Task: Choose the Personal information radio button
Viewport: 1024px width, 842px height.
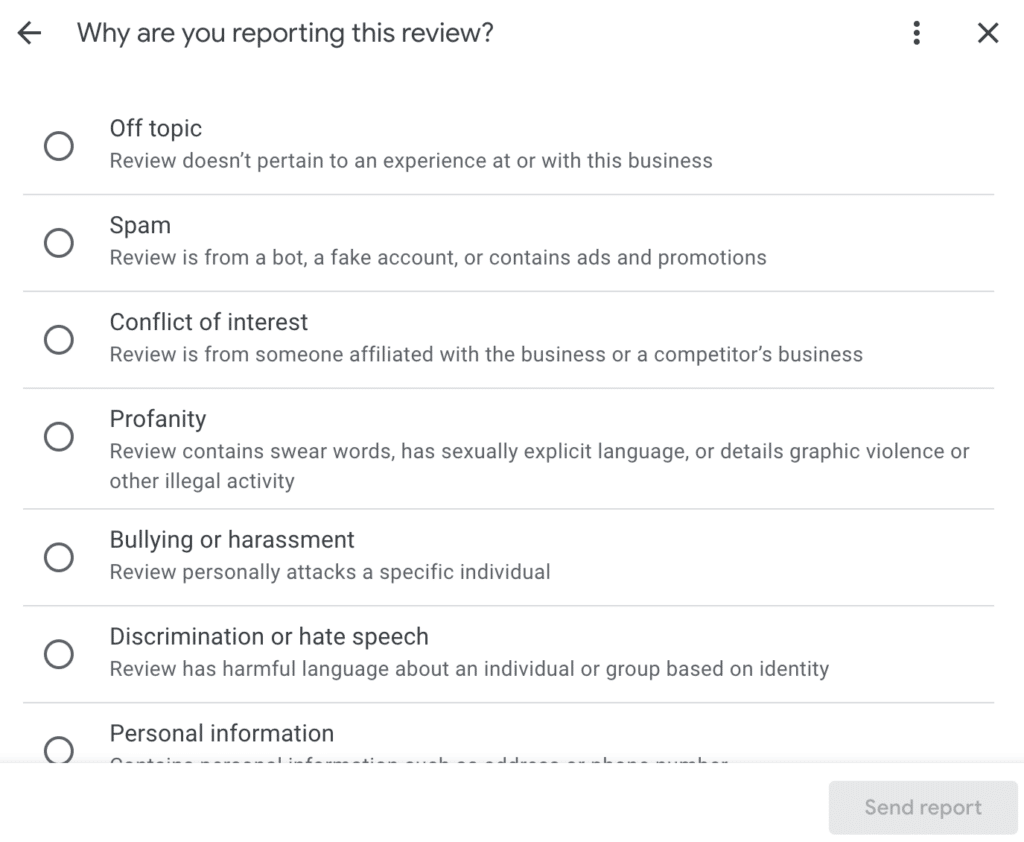Action: pos(59,749)
